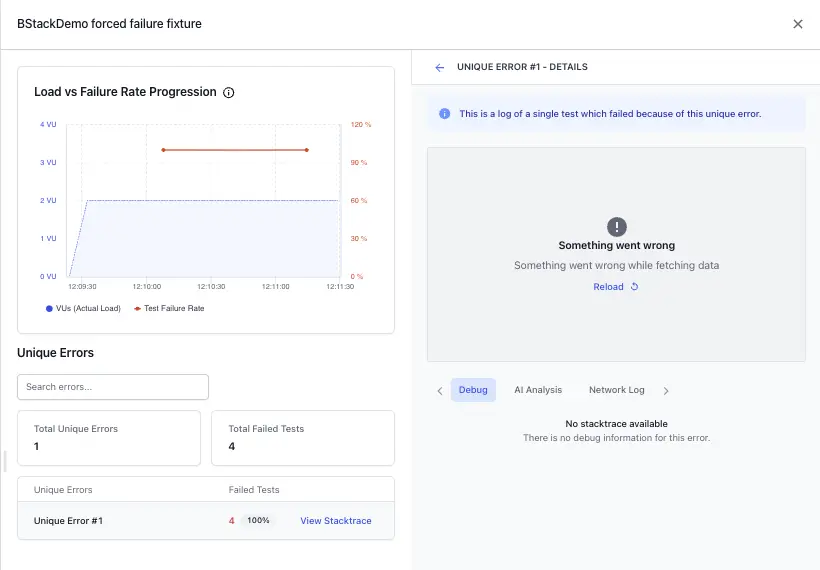
Task: Click the Total Unique Errors card
Action: click(109, 438)
